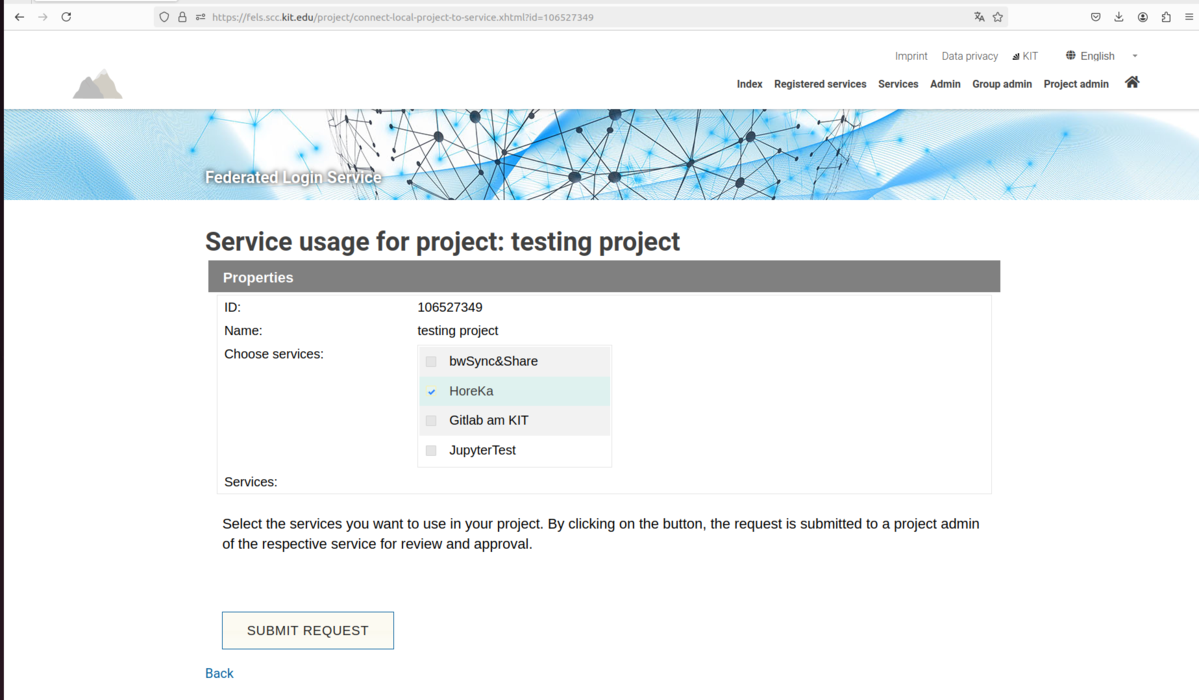The width and height of the screenshot is (1199, 700).
Task: Tick the Gitlab am KIT checkbox
Action: (x=431, y=421)
